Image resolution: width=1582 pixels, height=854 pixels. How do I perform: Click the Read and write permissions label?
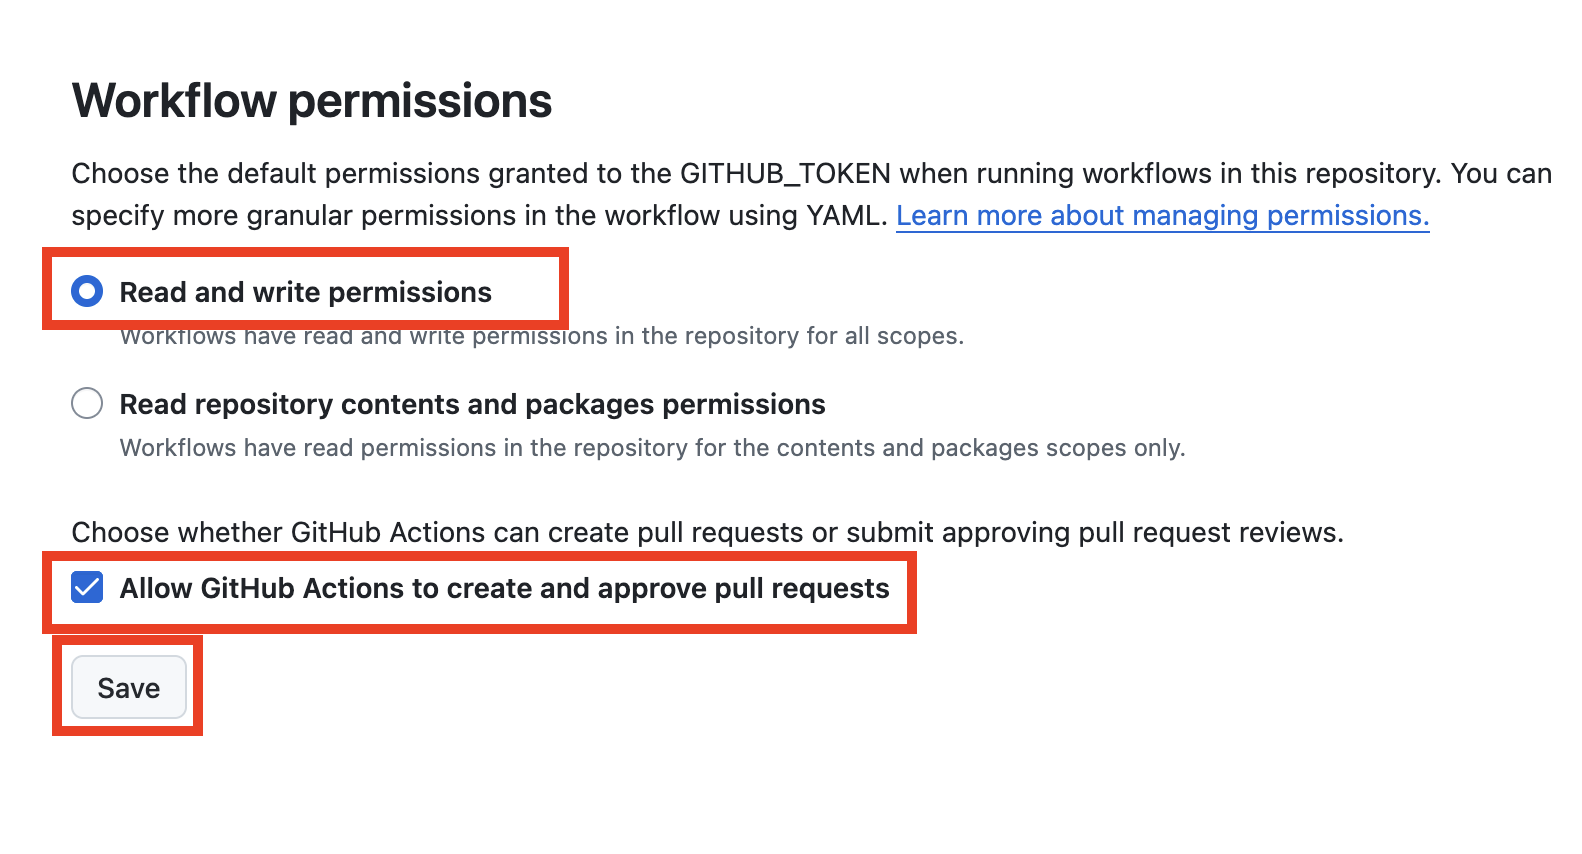coord(305,291)
